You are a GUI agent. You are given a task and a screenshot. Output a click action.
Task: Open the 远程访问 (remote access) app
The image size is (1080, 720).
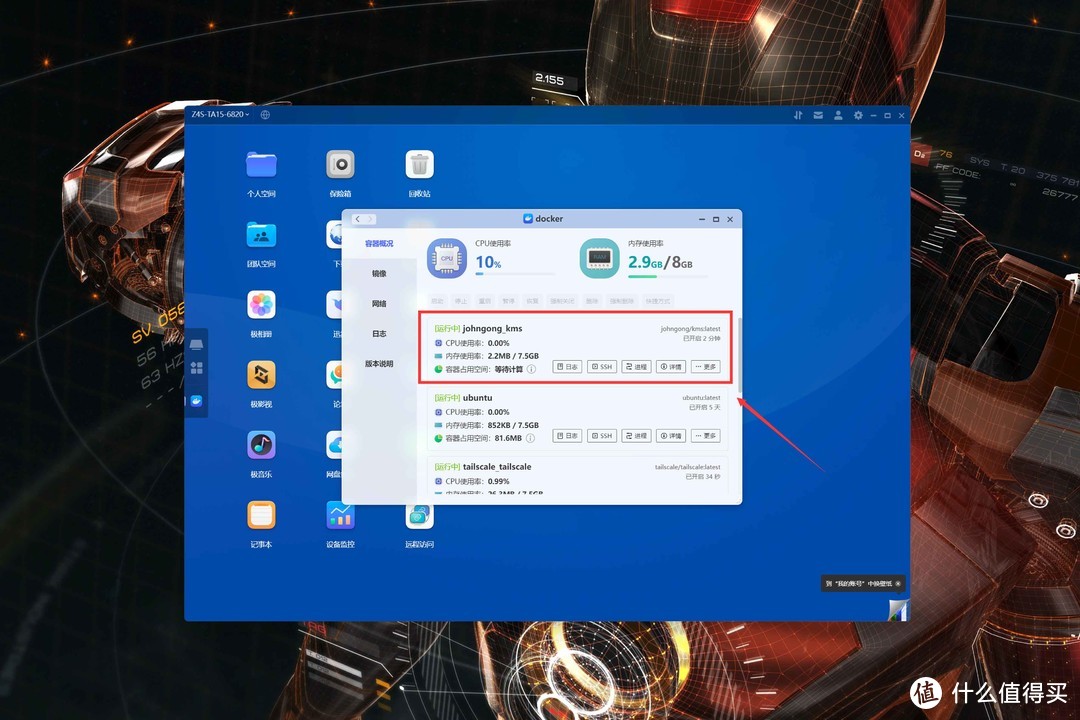point(419,517)
